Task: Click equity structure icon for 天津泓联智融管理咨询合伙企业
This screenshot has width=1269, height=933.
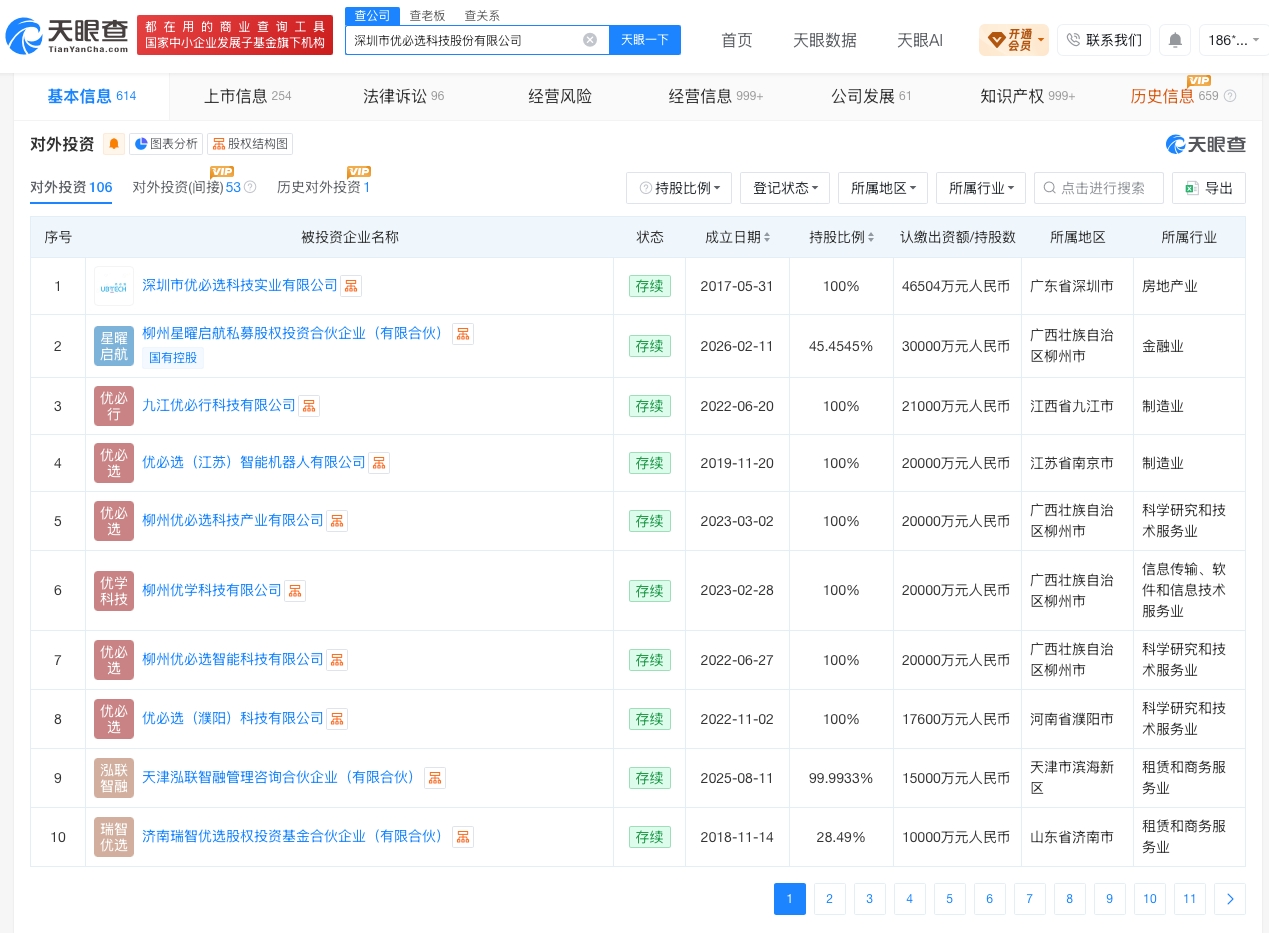Action: click(x=435, y=778)
